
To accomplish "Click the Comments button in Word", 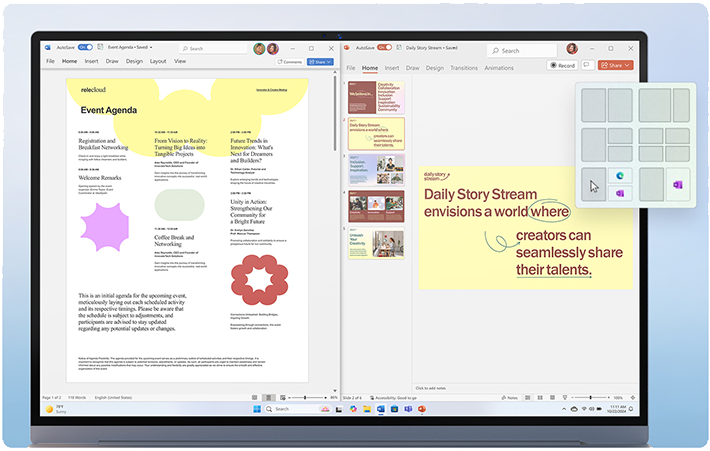I will point(290,62).
